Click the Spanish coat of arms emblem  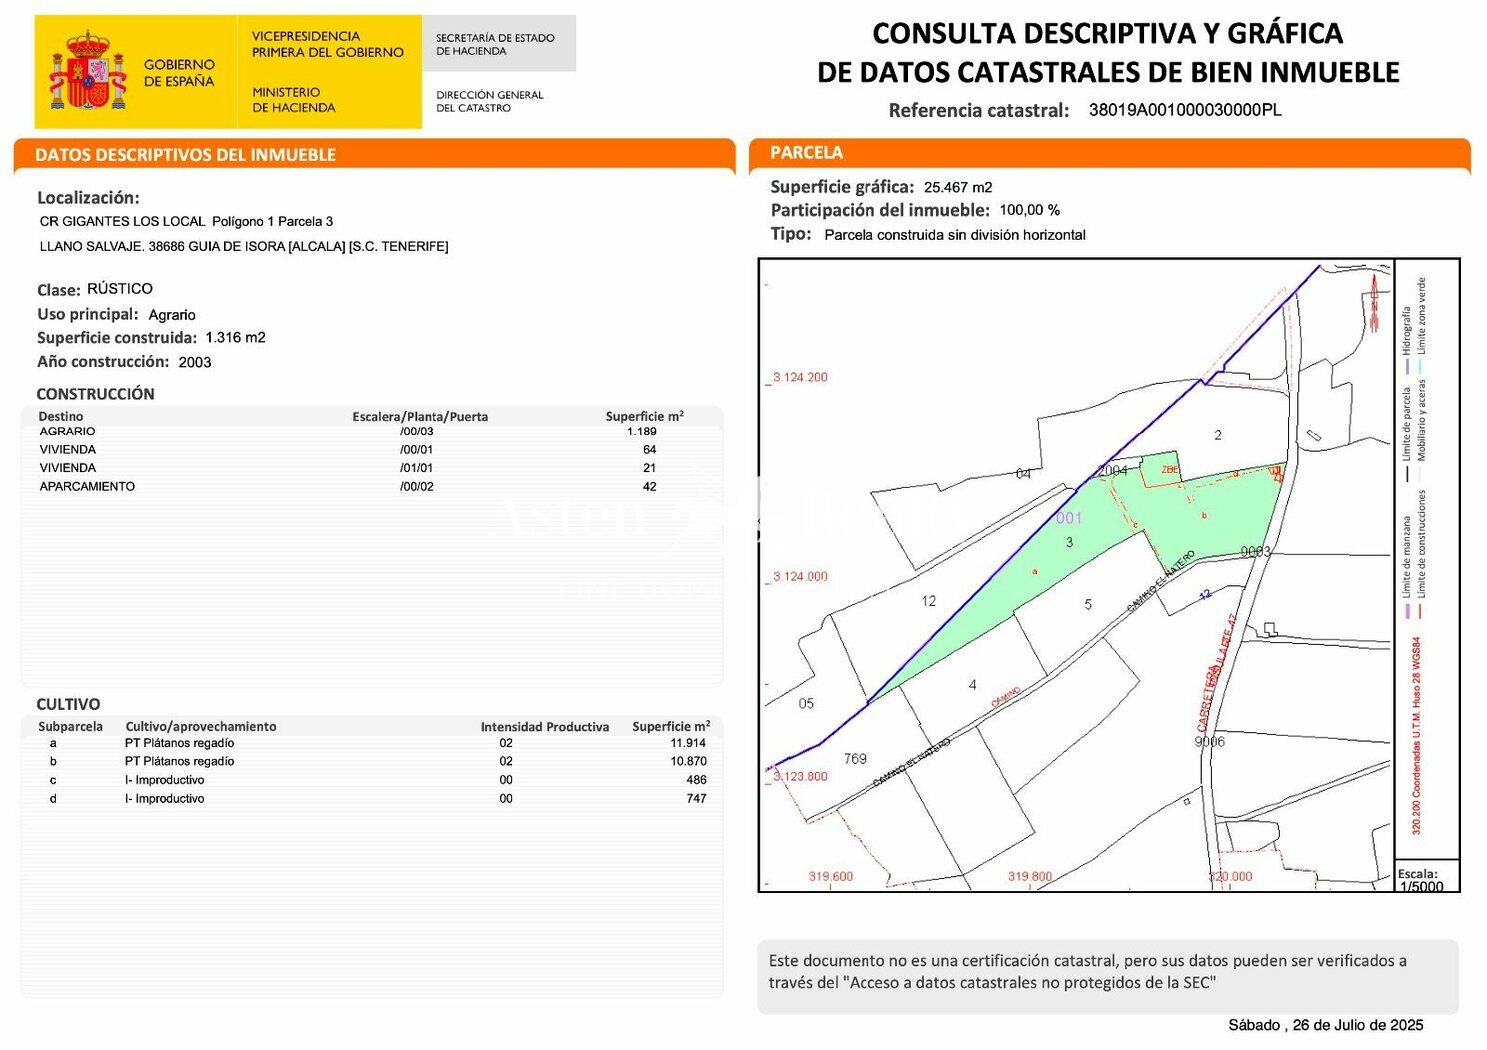[x=88, y=72]
